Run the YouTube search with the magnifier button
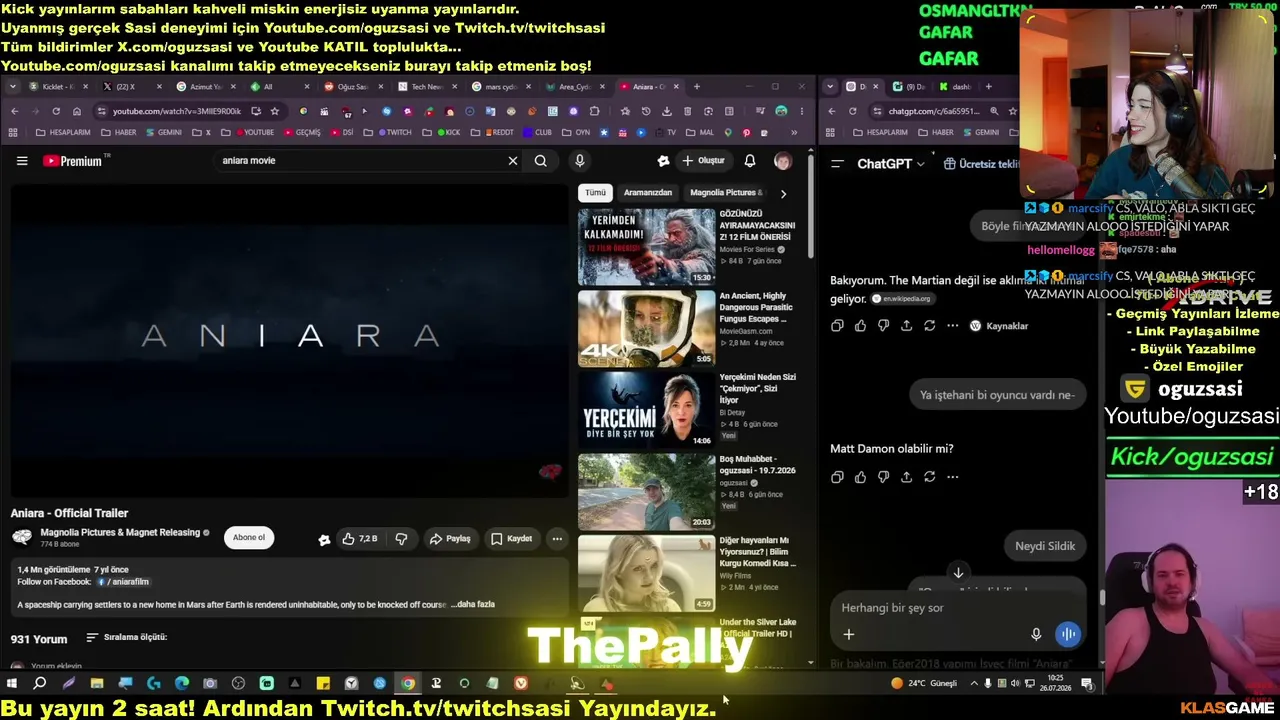 (x=541, y=161)
